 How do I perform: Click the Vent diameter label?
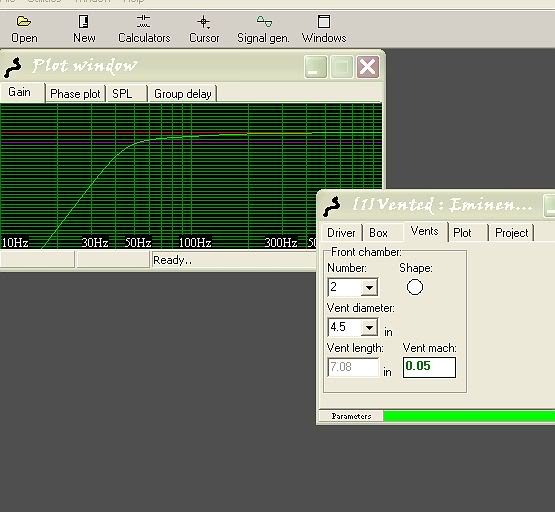pyautogui.click(x=360, y=308)
